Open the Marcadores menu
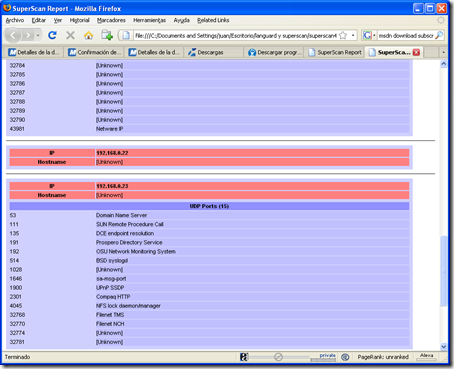Image resolution: width=454 pixels, height=369 pixels. click(111, 20)
